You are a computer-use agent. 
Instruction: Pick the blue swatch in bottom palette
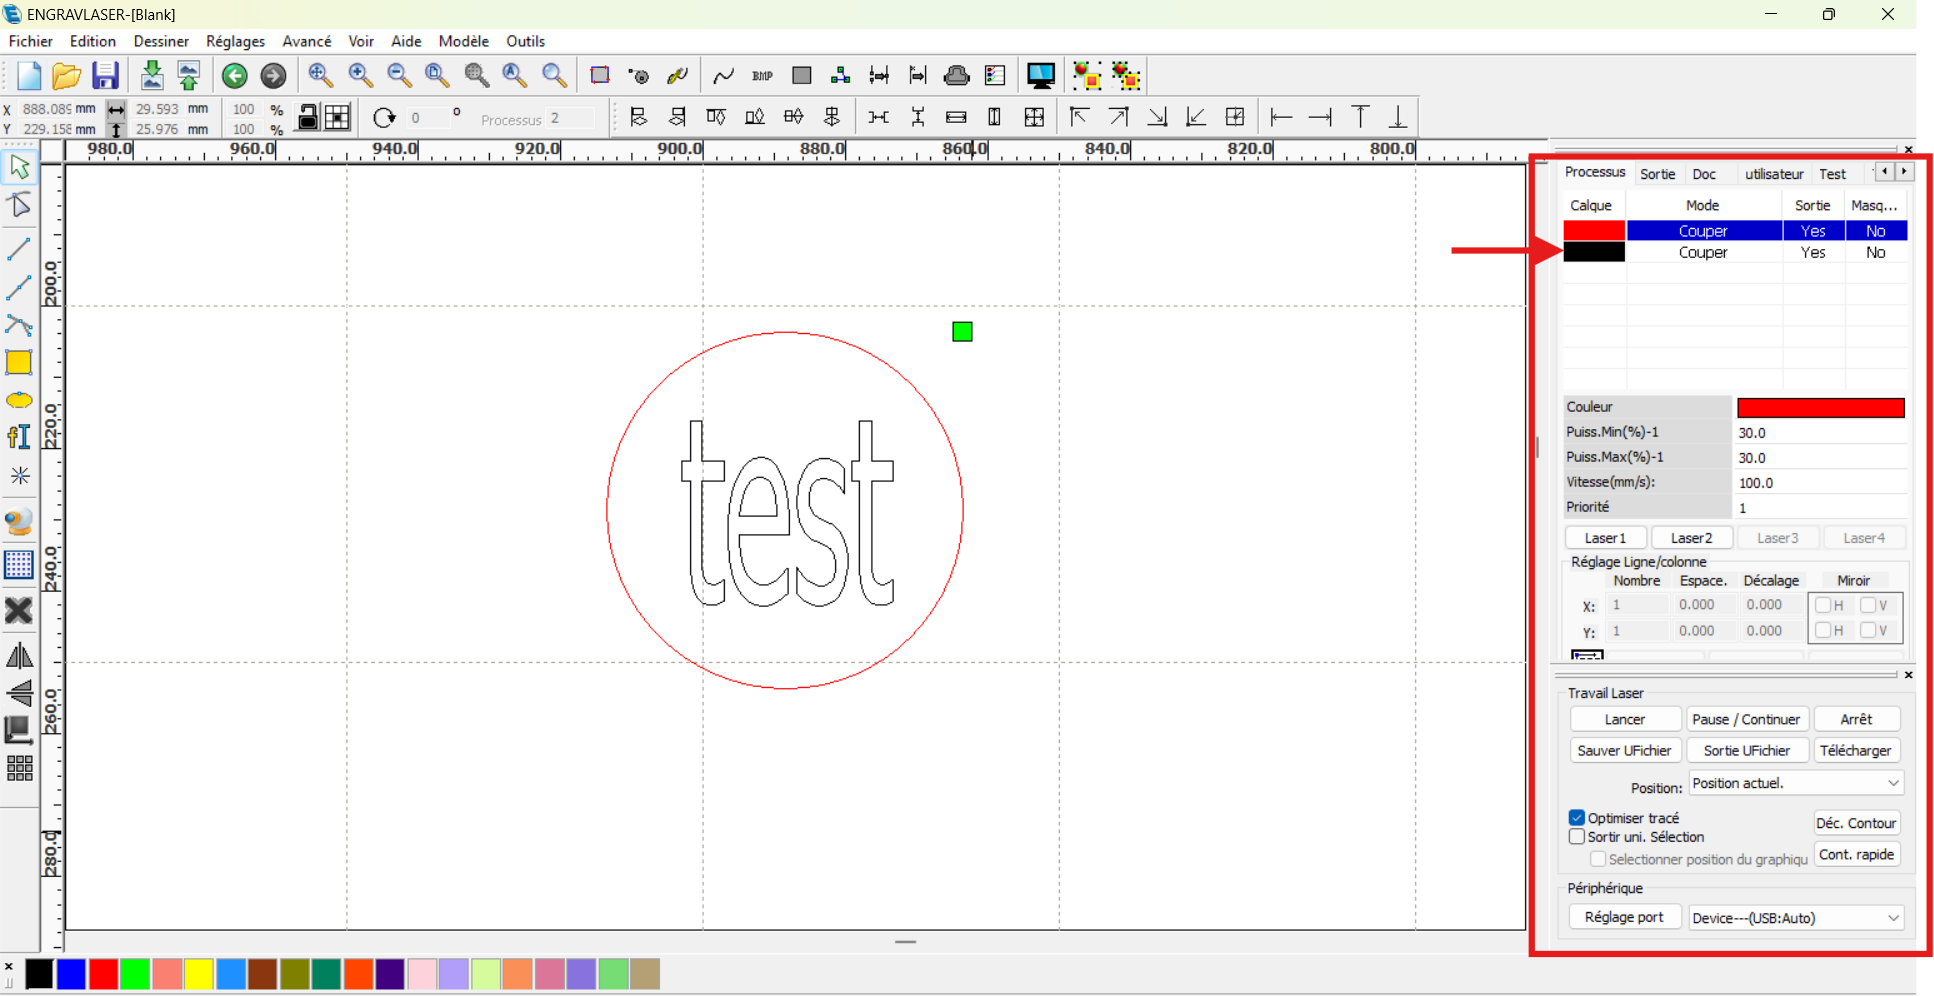[x=71, y=974]
